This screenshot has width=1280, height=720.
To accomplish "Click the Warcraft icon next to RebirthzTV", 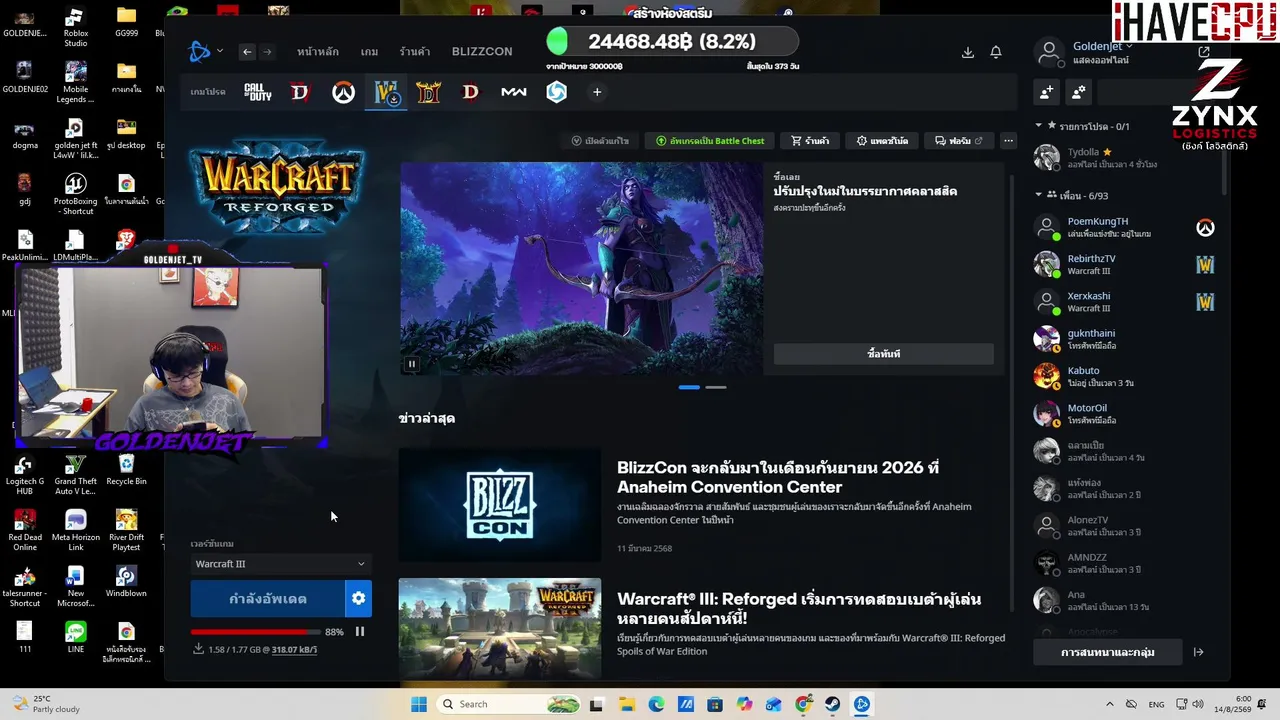I will 1205,265.
